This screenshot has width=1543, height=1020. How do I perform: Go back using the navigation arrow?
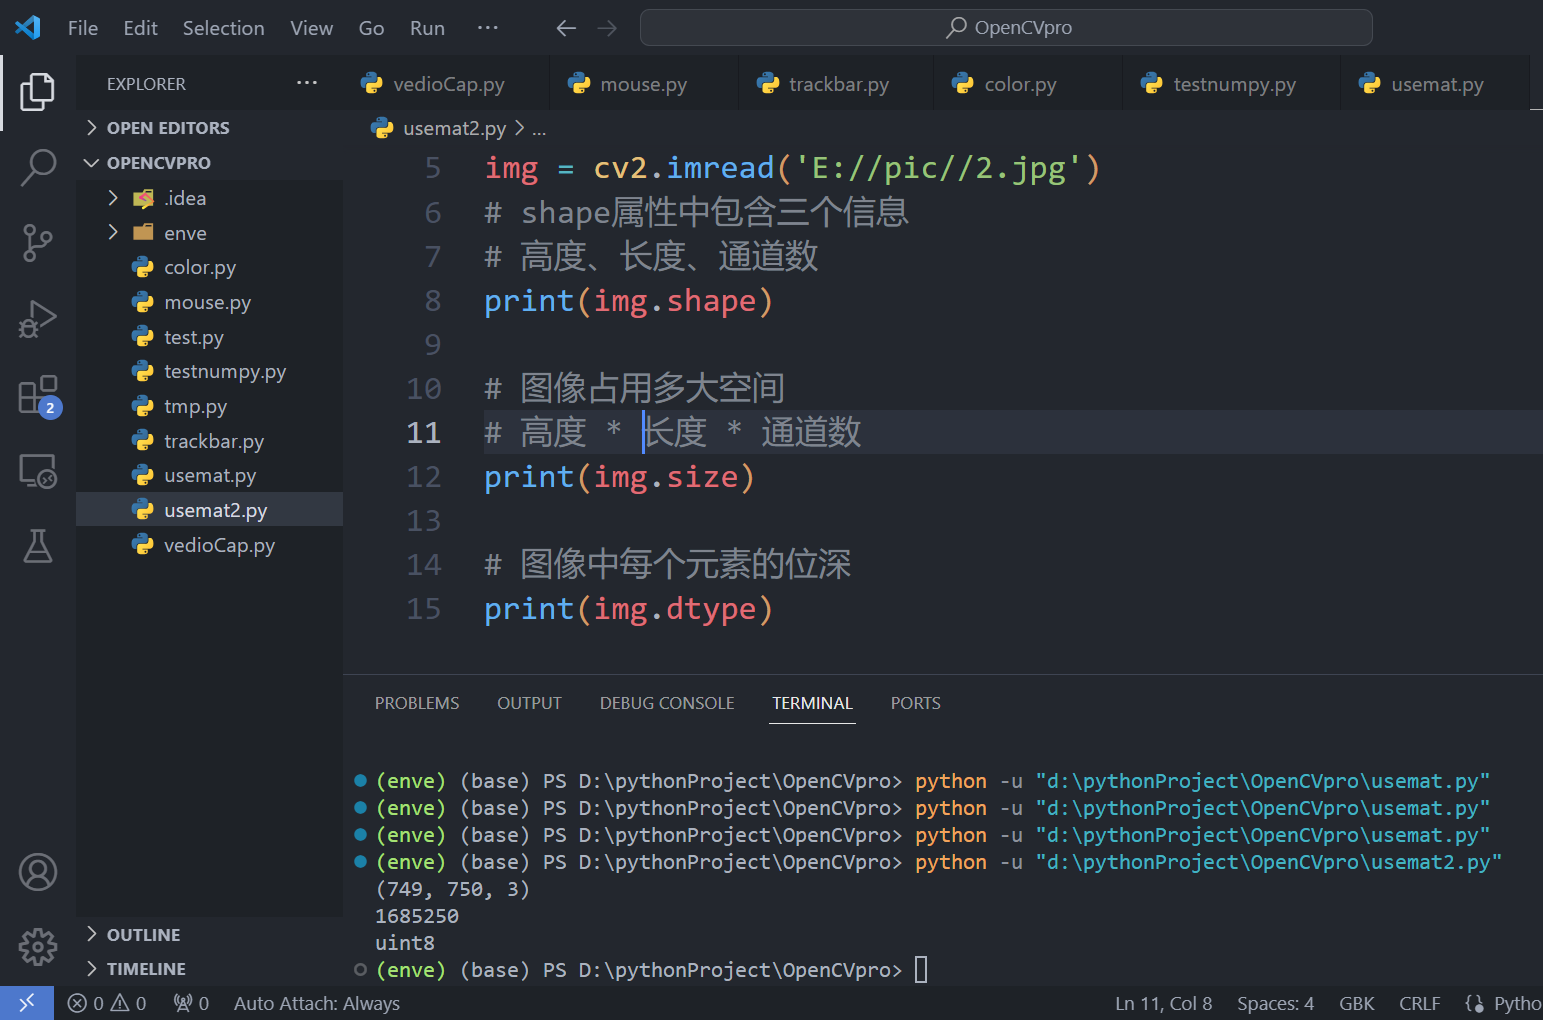(x=566, y=28)
